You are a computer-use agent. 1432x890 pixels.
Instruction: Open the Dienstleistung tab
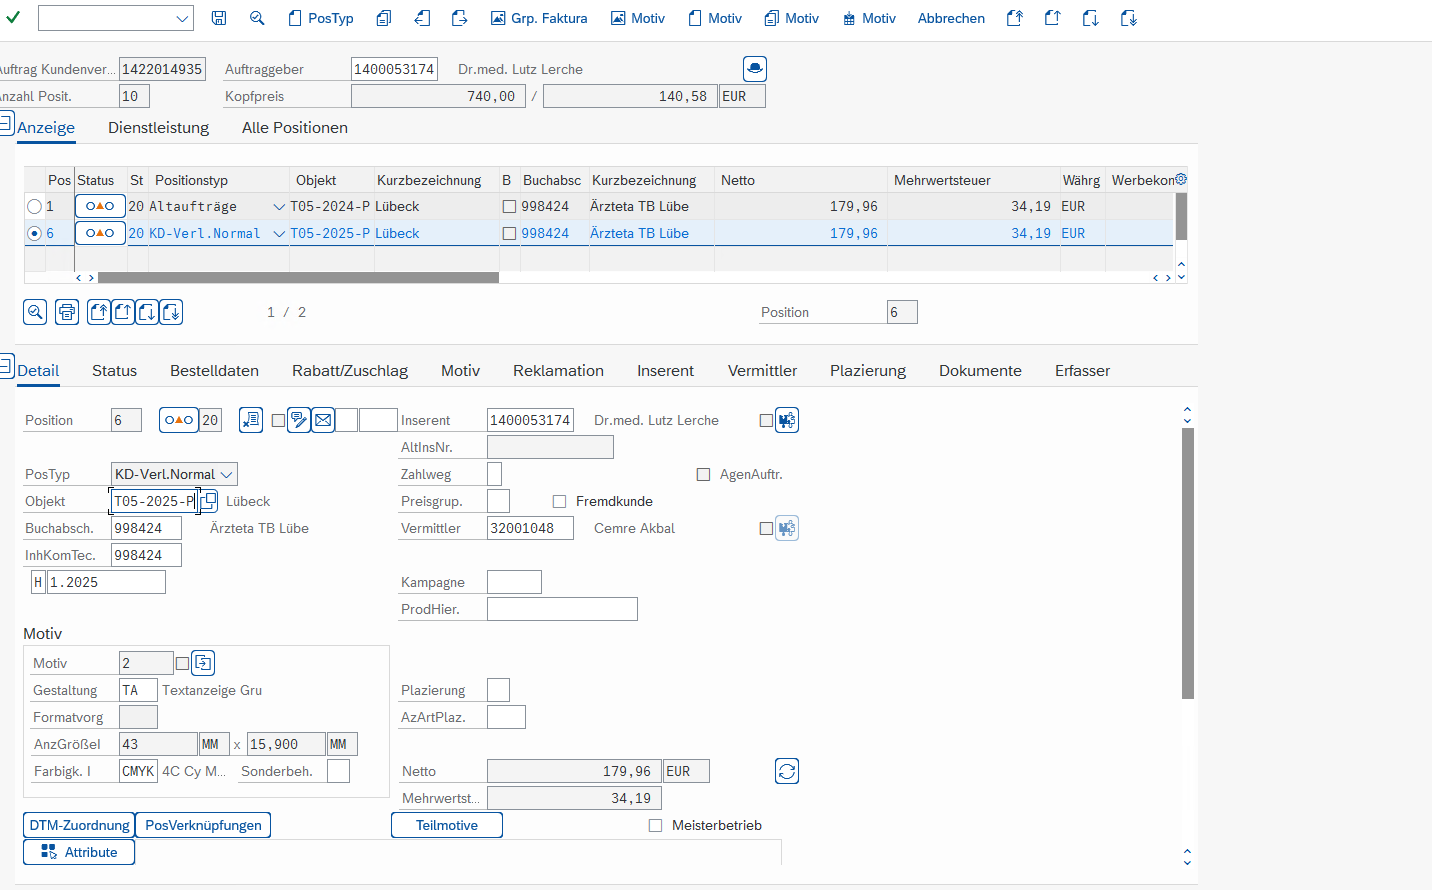point(159,128)
